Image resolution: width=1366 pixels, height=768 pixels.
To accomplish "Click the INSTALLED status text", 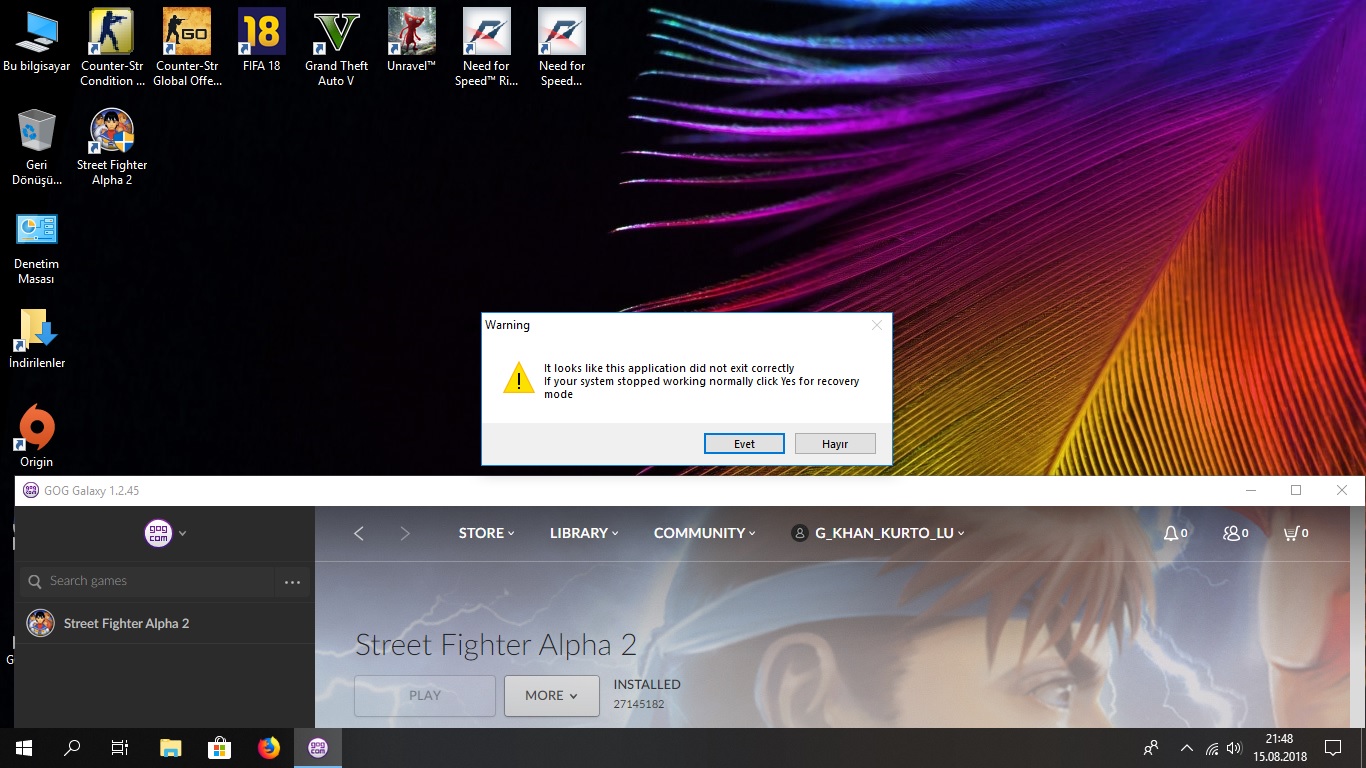I will tap(647, 685).
